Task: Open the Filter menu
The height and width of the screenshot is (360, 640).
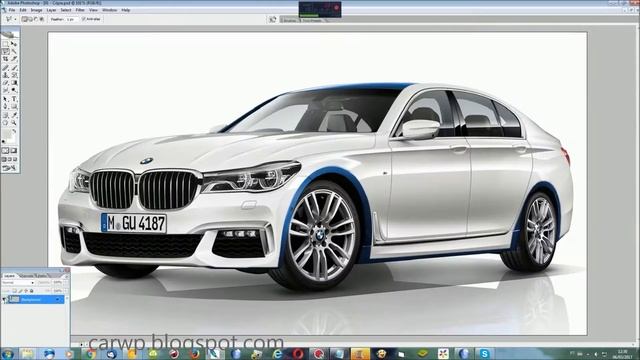Action: click(x=80, y=10)
